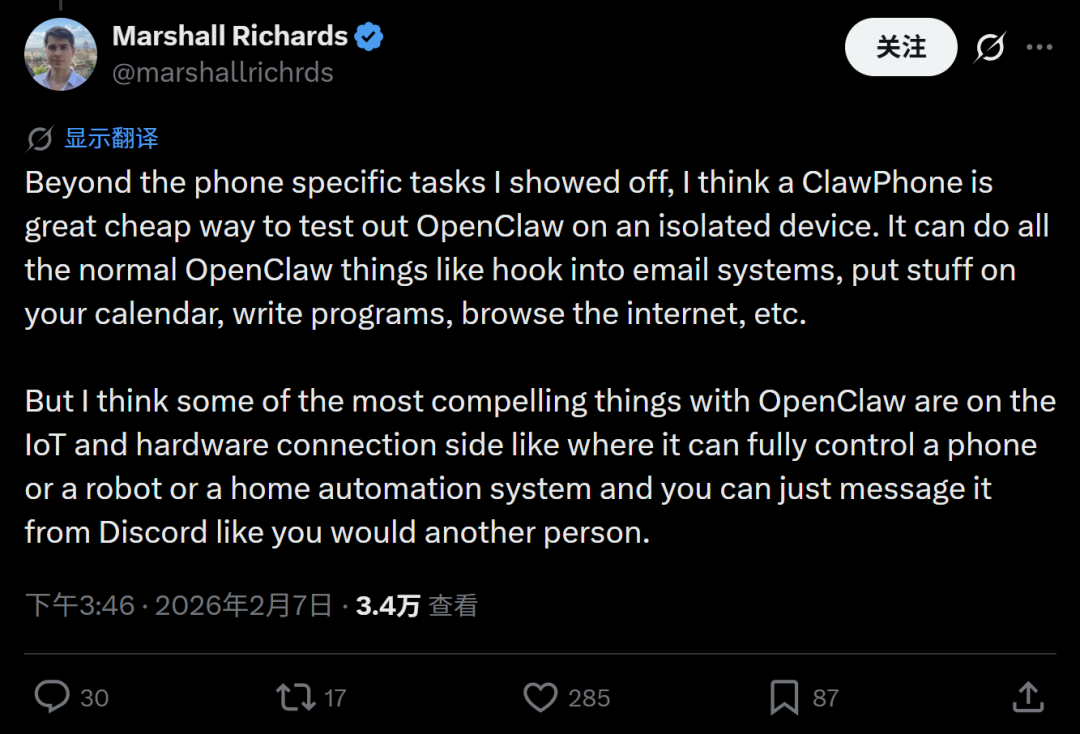Click the small icon left of 显示翻译
Screen dimensions: 1080x734
(x=40, y=139)
